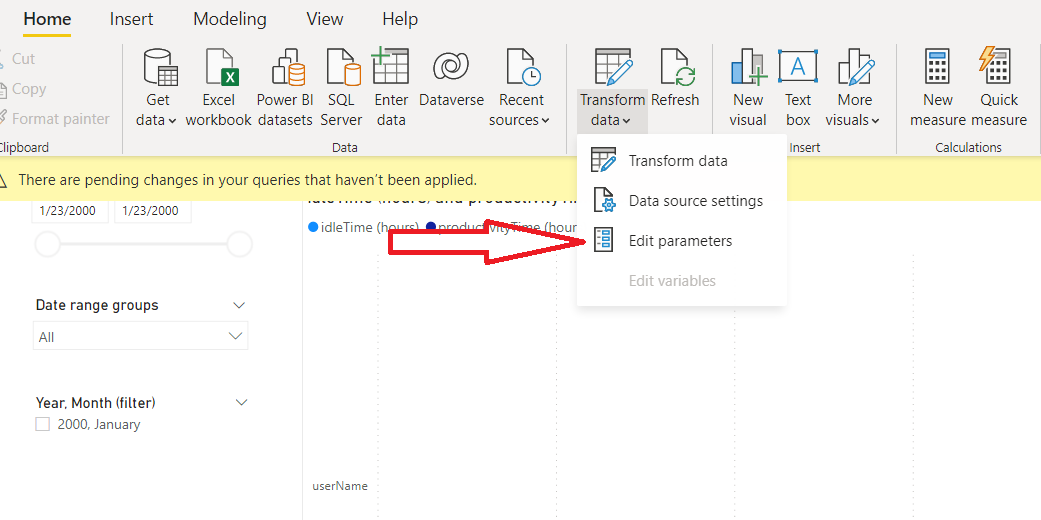Add a Text box
Image resolution: width=1041 pixels, height=520 pixels.
click(798, 69)
